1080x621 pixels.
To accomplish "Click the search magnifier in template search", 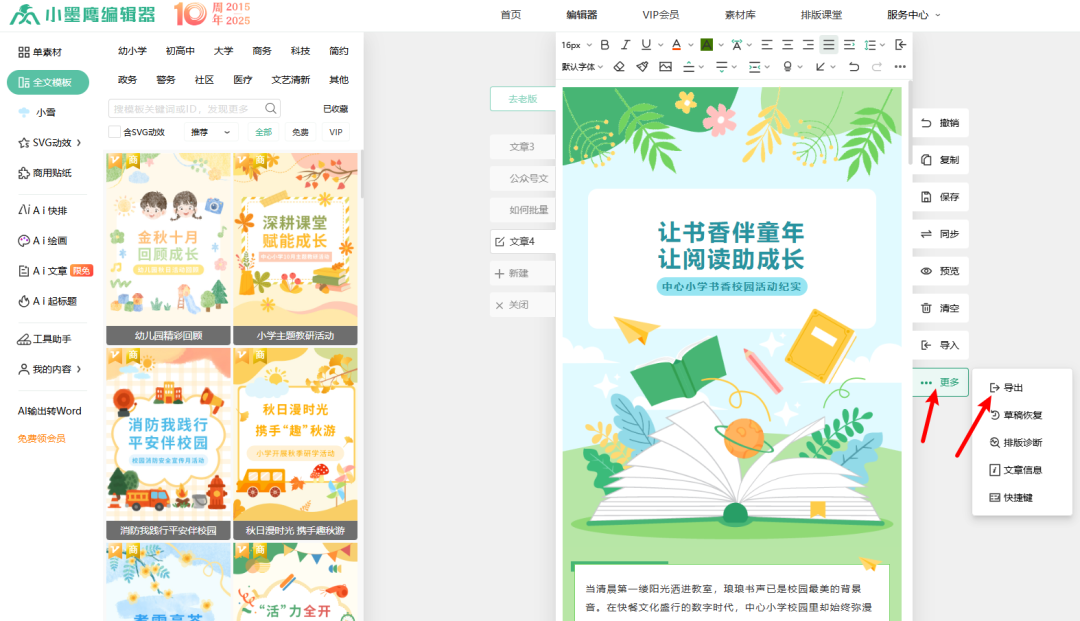I will point(271,108).
